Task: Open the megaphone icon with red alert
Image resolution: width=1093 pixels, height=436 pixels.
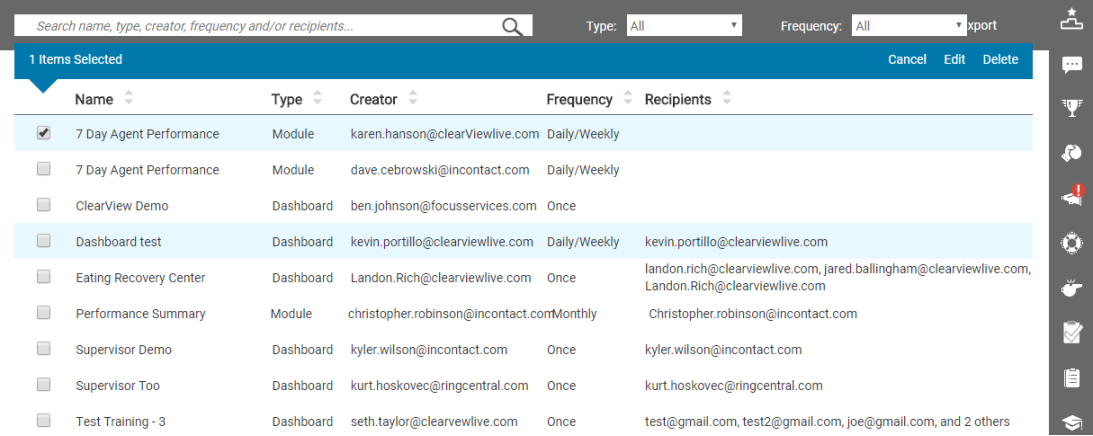Action: [1071, 197]
